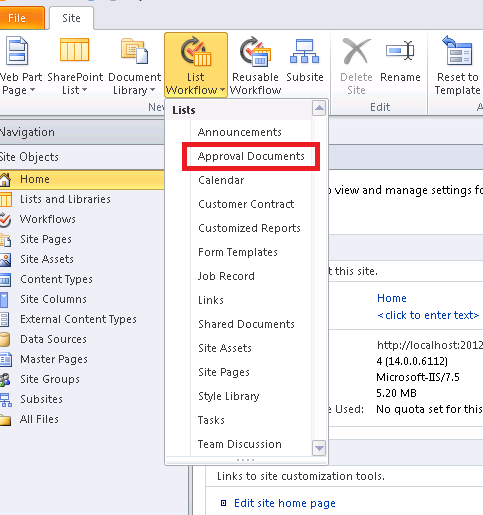Open Data Sources in navigation pane
Image resolution: width=483 pixels, height=515 pixels.
(53, 339)
